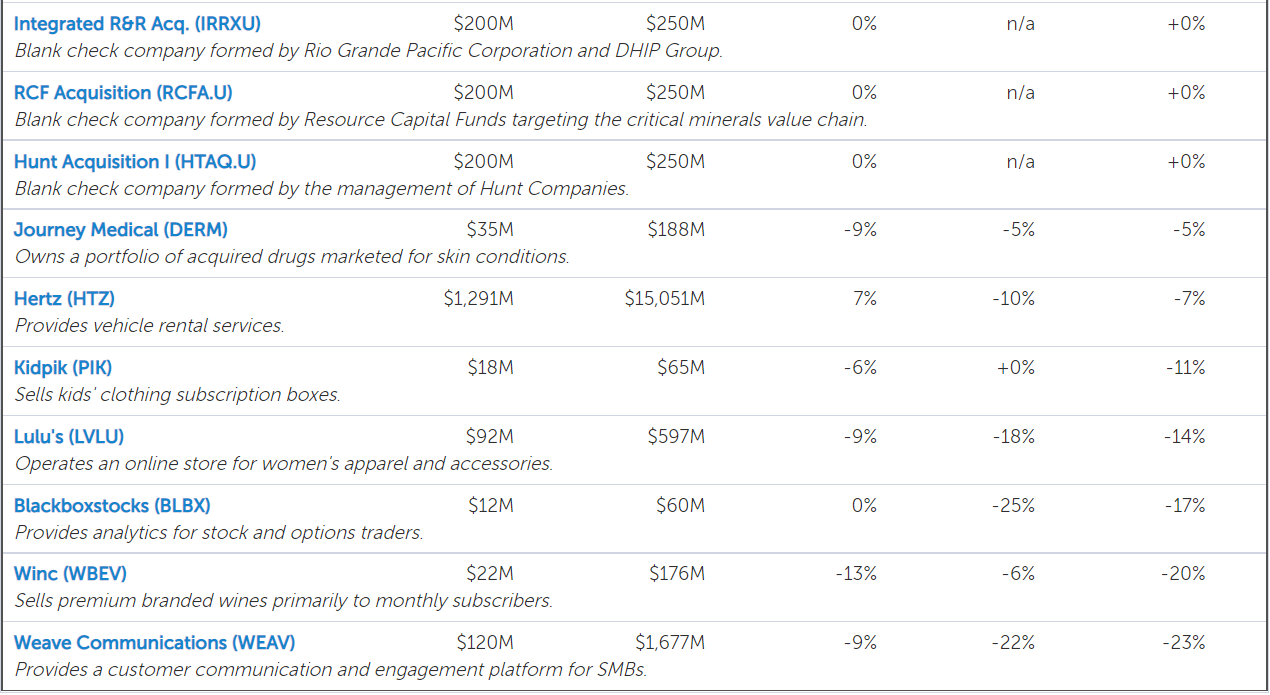Select the $35M value for Journey Medical
The height and width of the screenshot is (695, 1270).
pyautogui.click(x=490, y=230)
